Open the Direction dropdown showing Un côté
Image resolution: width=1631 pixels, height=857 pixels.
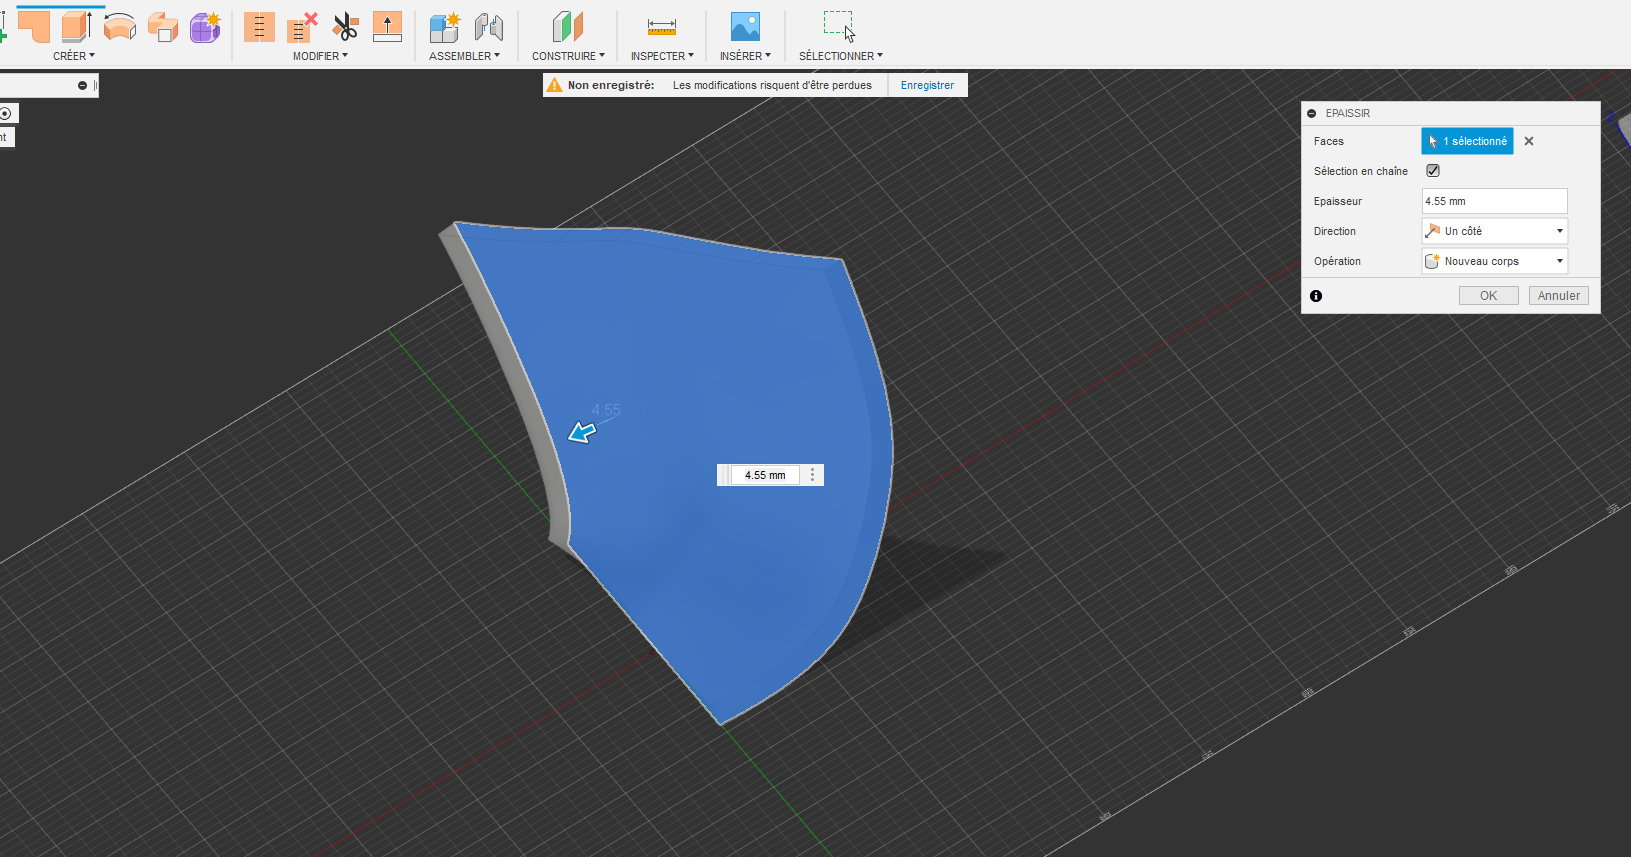pyautogui.click(x=1494, y=231)
